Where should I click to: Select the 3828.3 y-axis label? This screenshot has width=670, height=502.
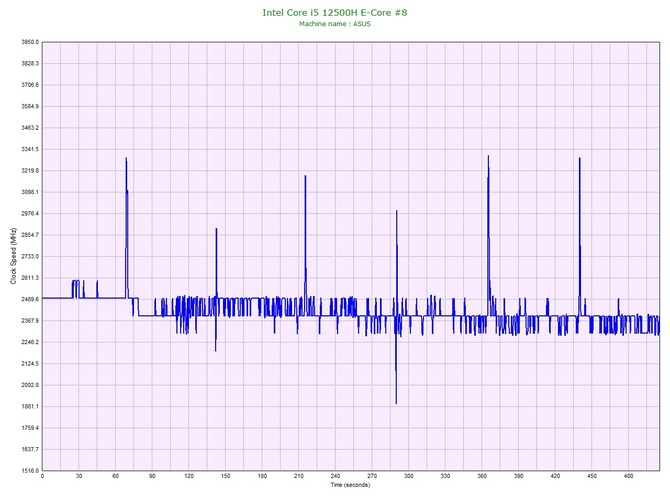click(x=30, y=64)
